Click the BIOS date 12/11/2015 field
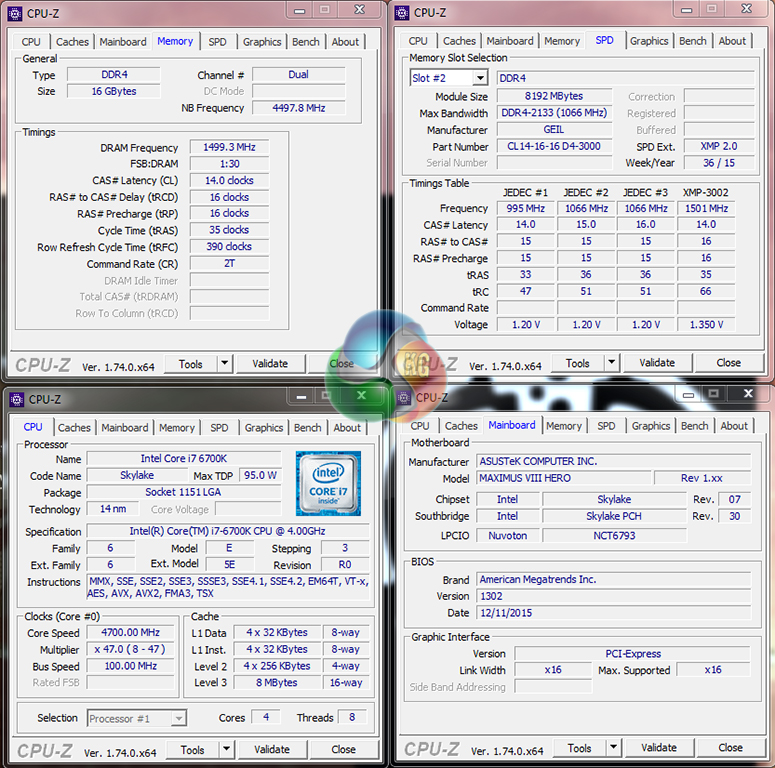The image size is (775, 768). click(x=614, y=613)
